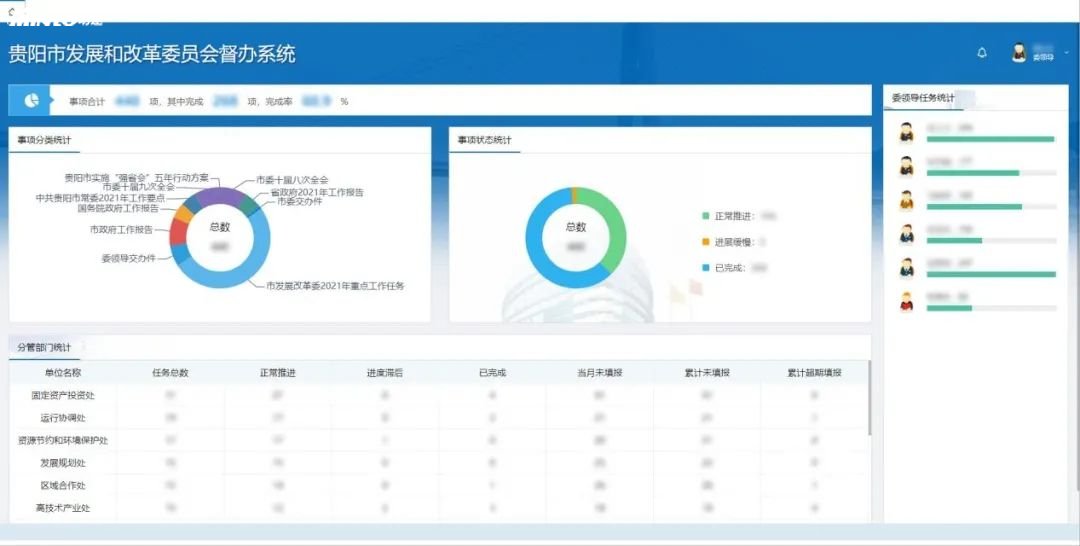Viewport: 1080px width, 546px height.
Task: Open the 事项分类统计 tab
Action: click(x=44, y=140)
